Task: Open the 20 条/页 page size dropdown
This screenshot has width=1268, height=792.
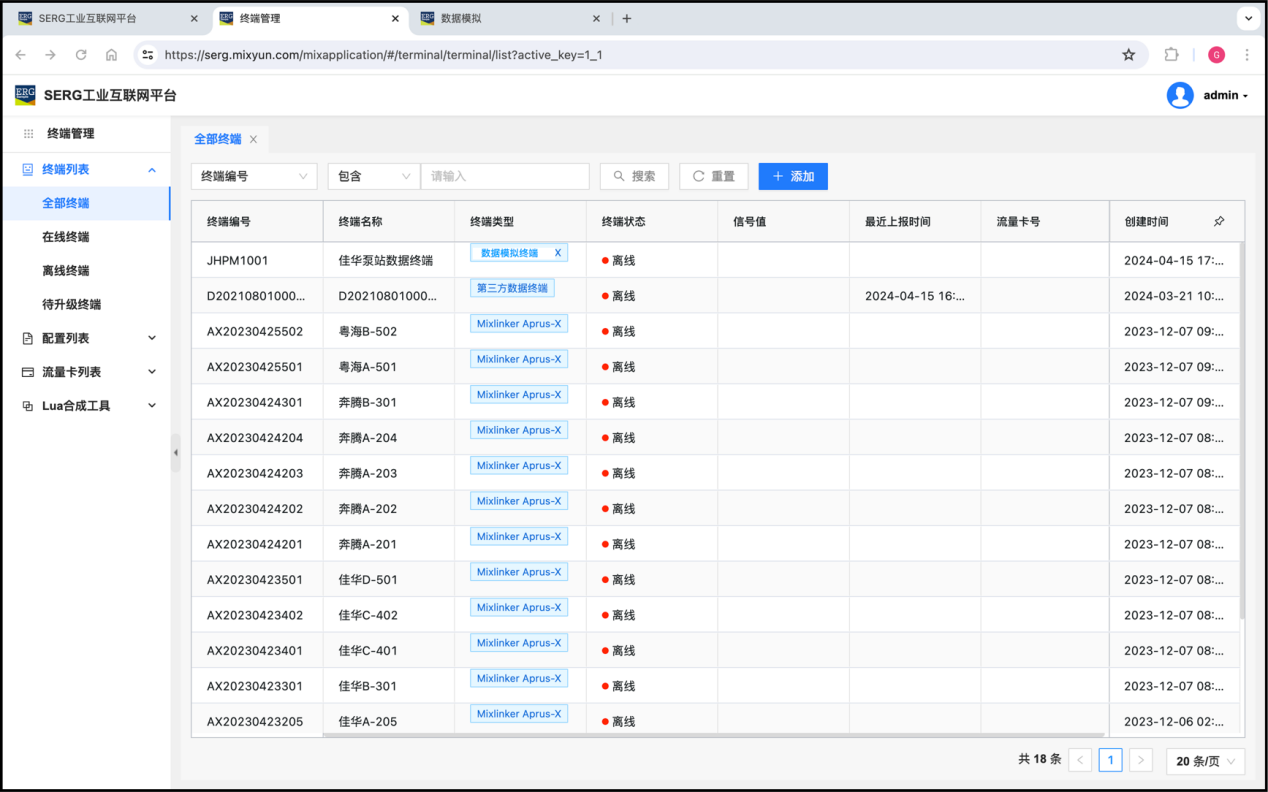Action: click(x=1205, y=761)
